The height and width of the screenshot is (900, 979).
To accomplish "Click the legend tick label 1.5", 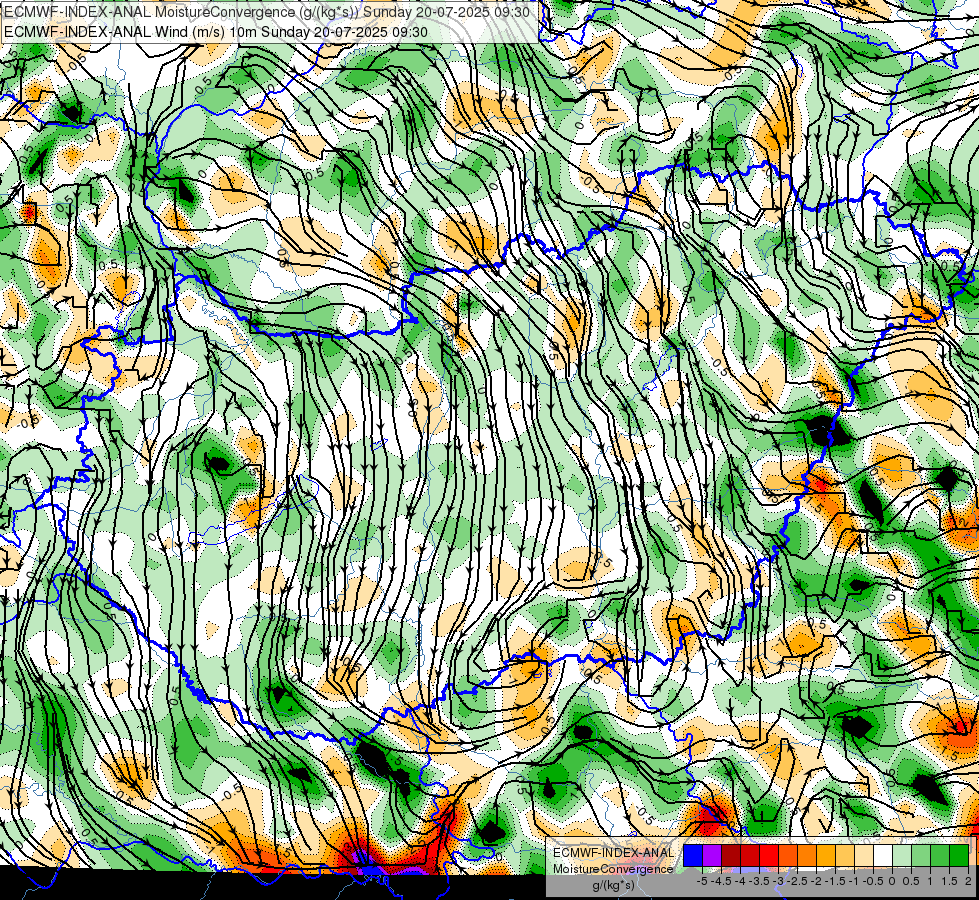I will coord(950,881).
